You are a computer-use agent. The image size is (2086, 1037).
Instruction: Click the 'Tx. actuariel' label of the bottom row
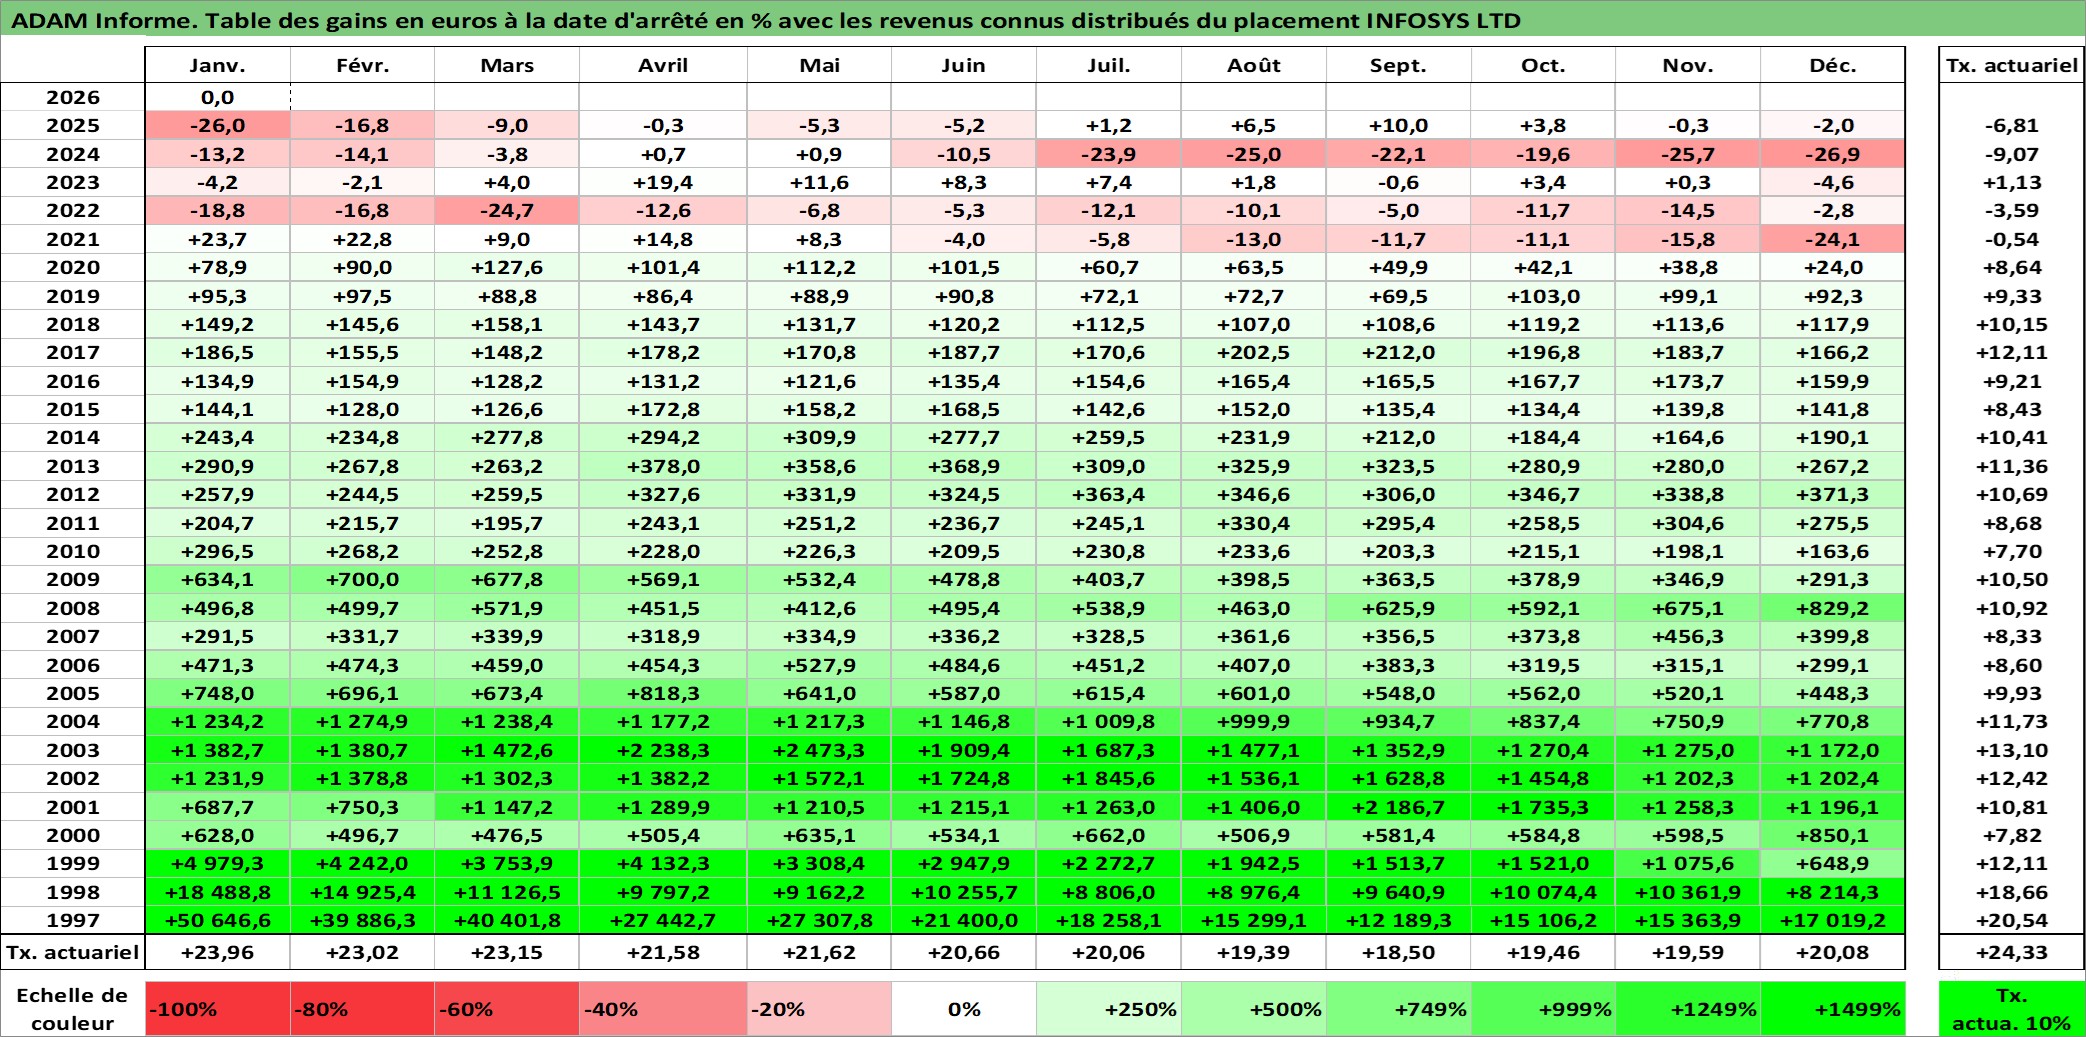click(73, 953)
